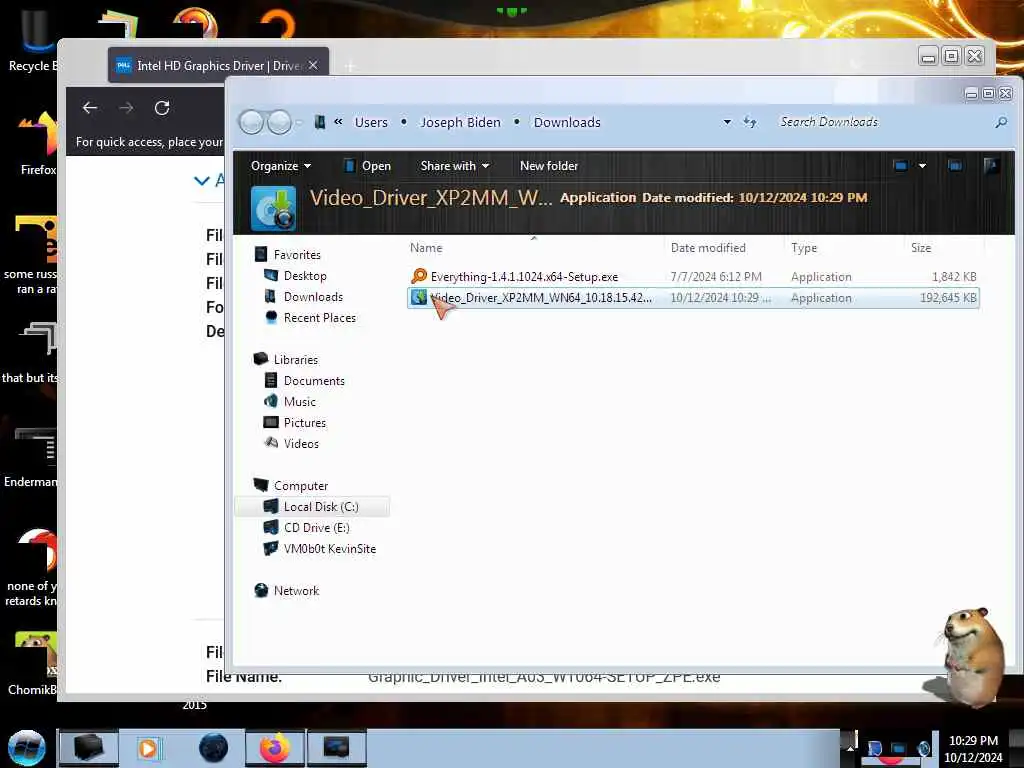Open the Share with dropdown

coord(455,166)
